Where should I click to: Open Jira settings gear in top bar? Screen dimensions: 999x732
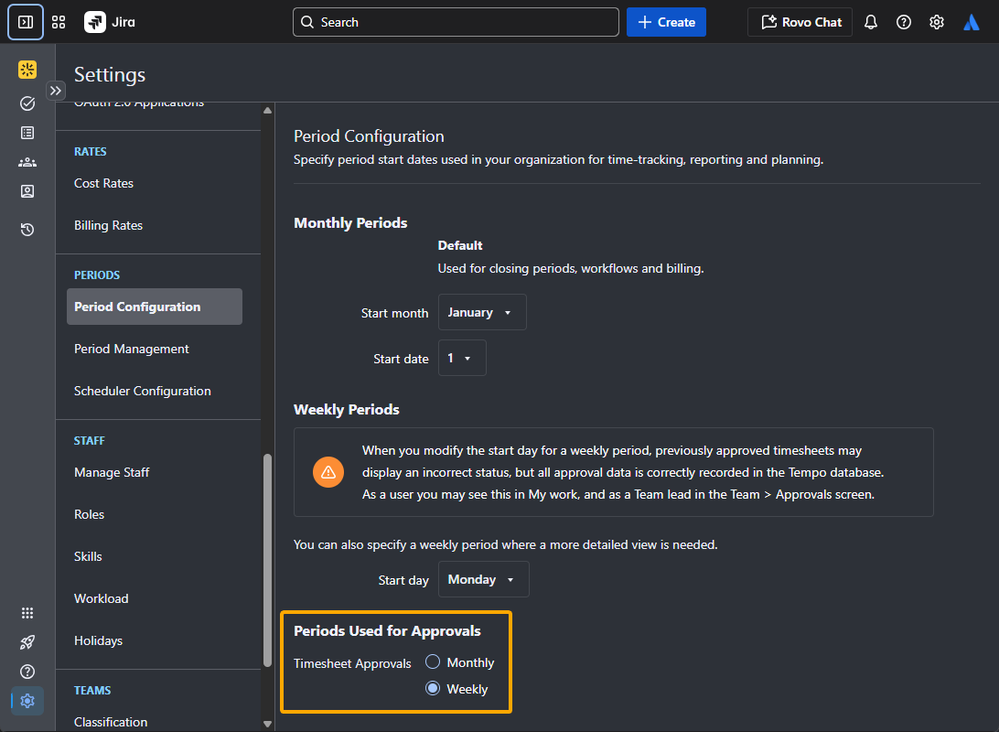937,22
